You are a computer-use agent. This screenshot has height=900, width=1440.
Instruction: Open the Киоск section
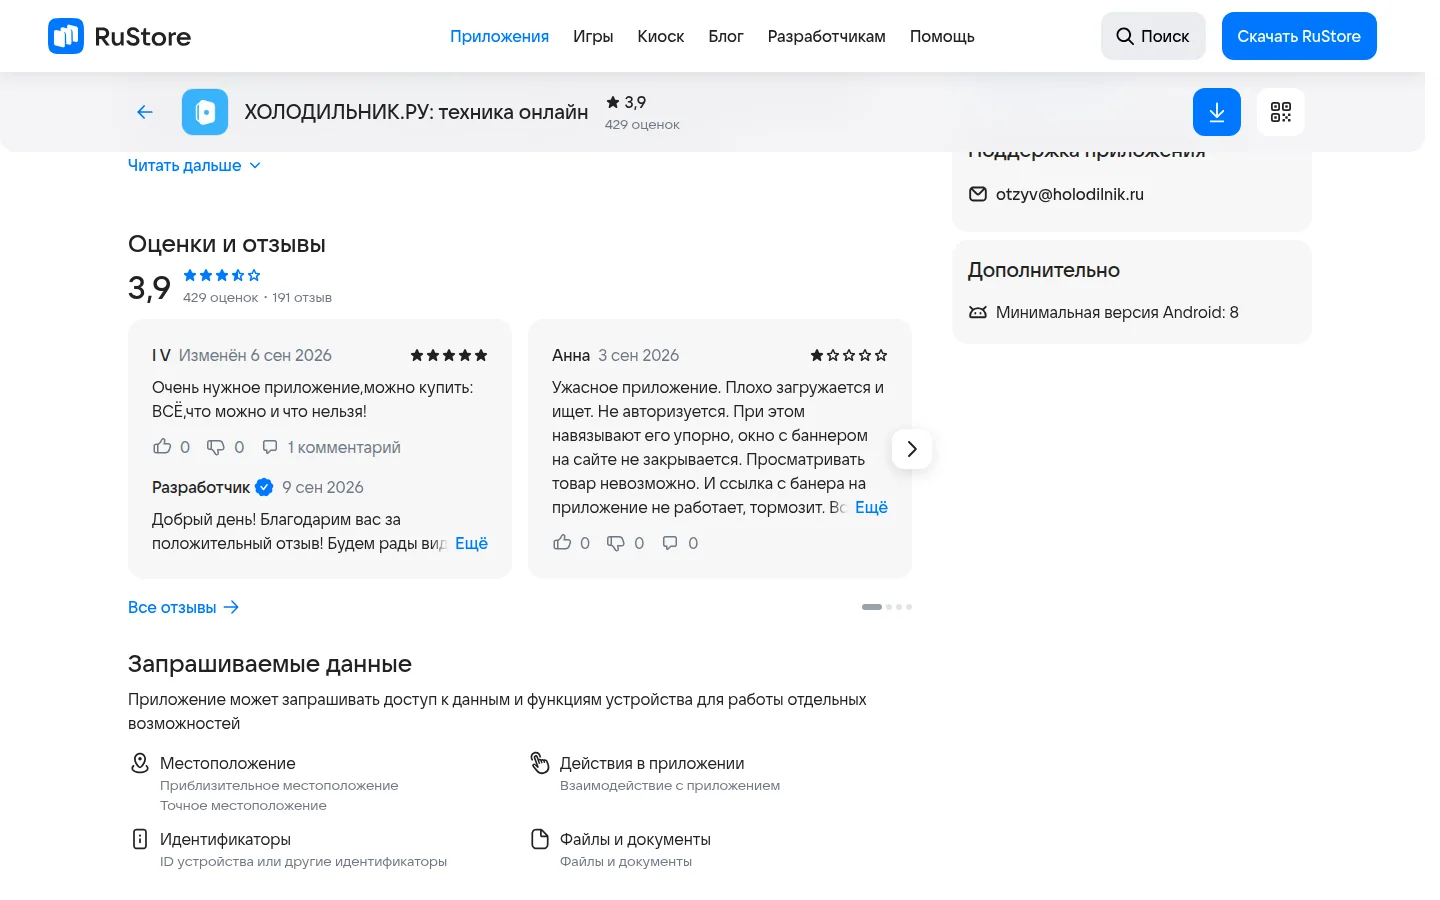pos(661,36)
